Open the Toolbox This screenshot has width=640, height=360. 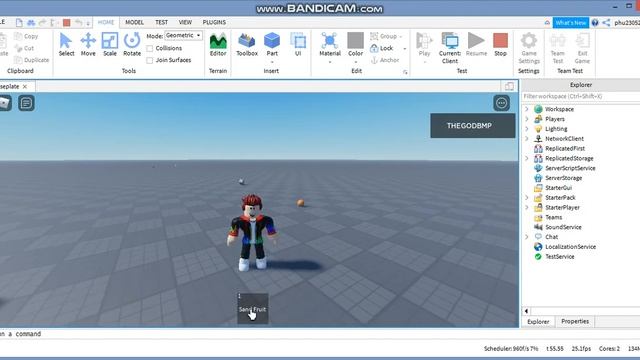(x=247, y=44)
